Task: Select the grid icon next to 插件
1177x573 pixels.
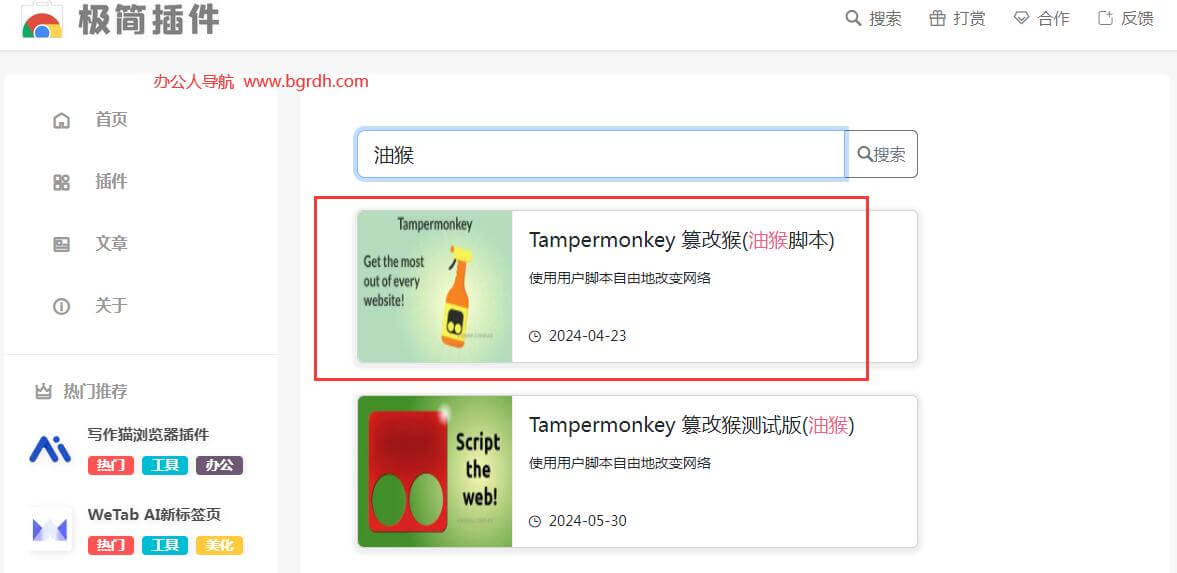Action: click(62, 182)
